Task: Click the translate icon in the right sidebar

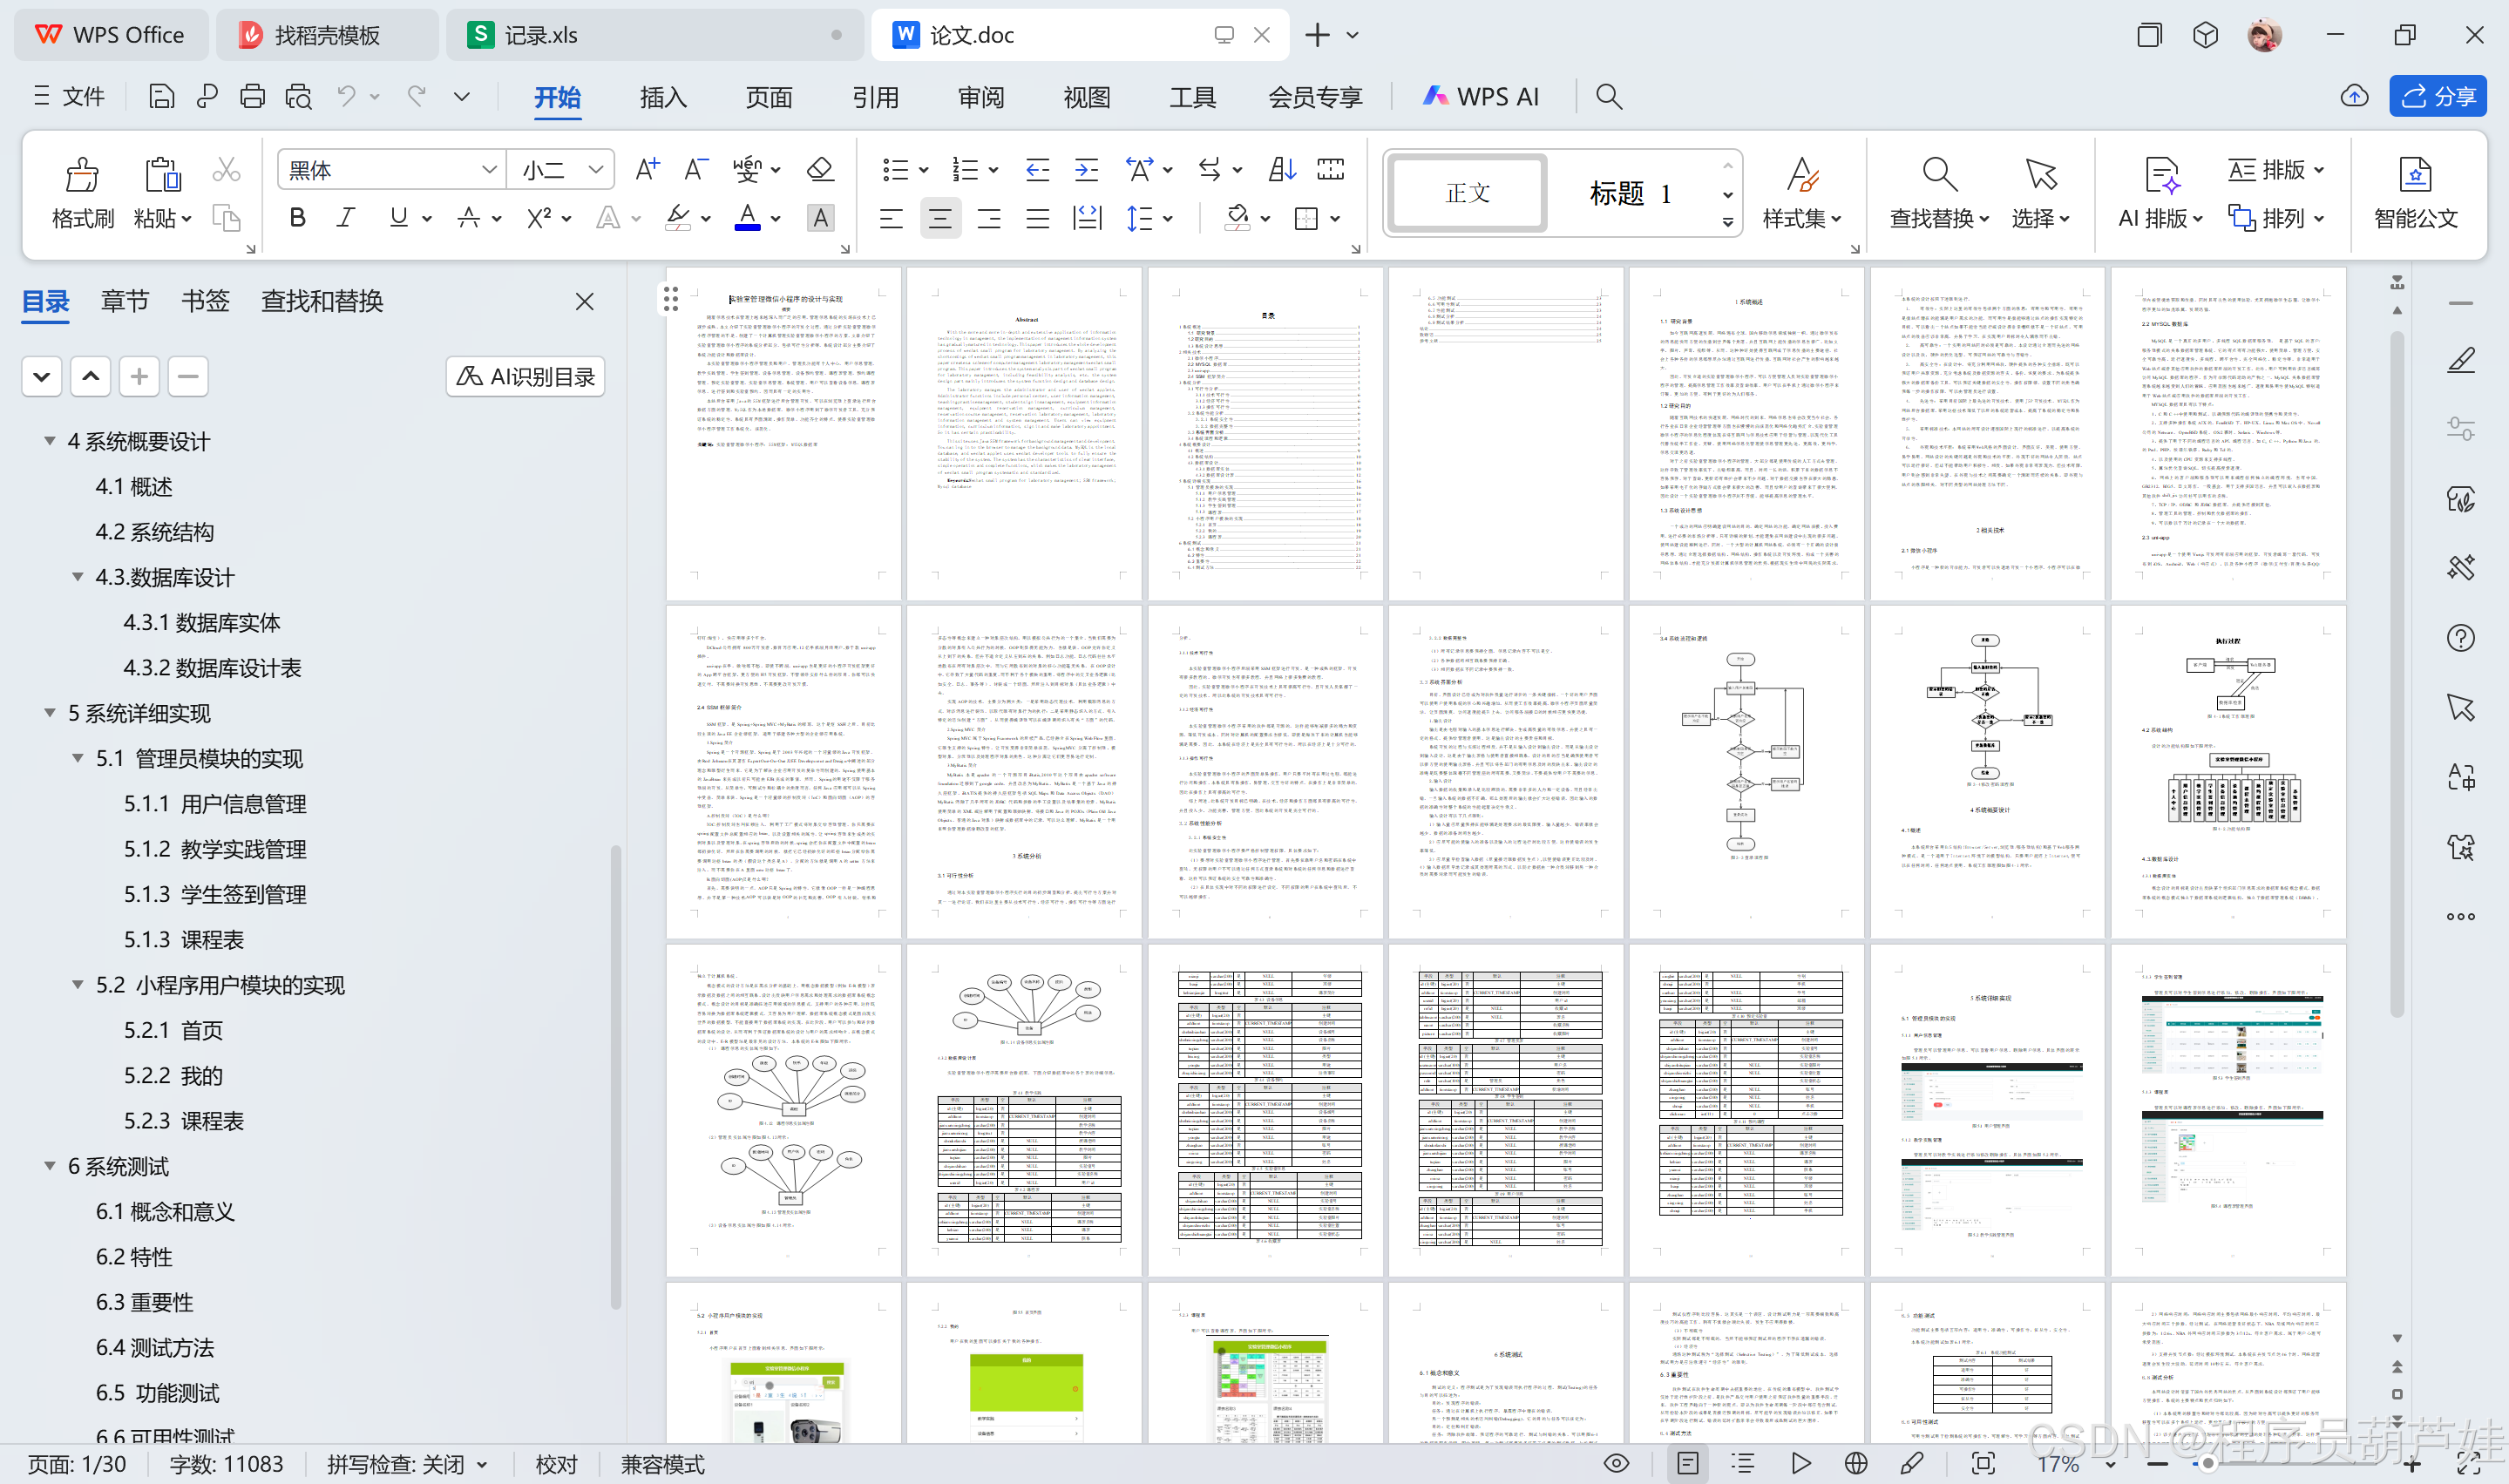Action: point(2460,777)
